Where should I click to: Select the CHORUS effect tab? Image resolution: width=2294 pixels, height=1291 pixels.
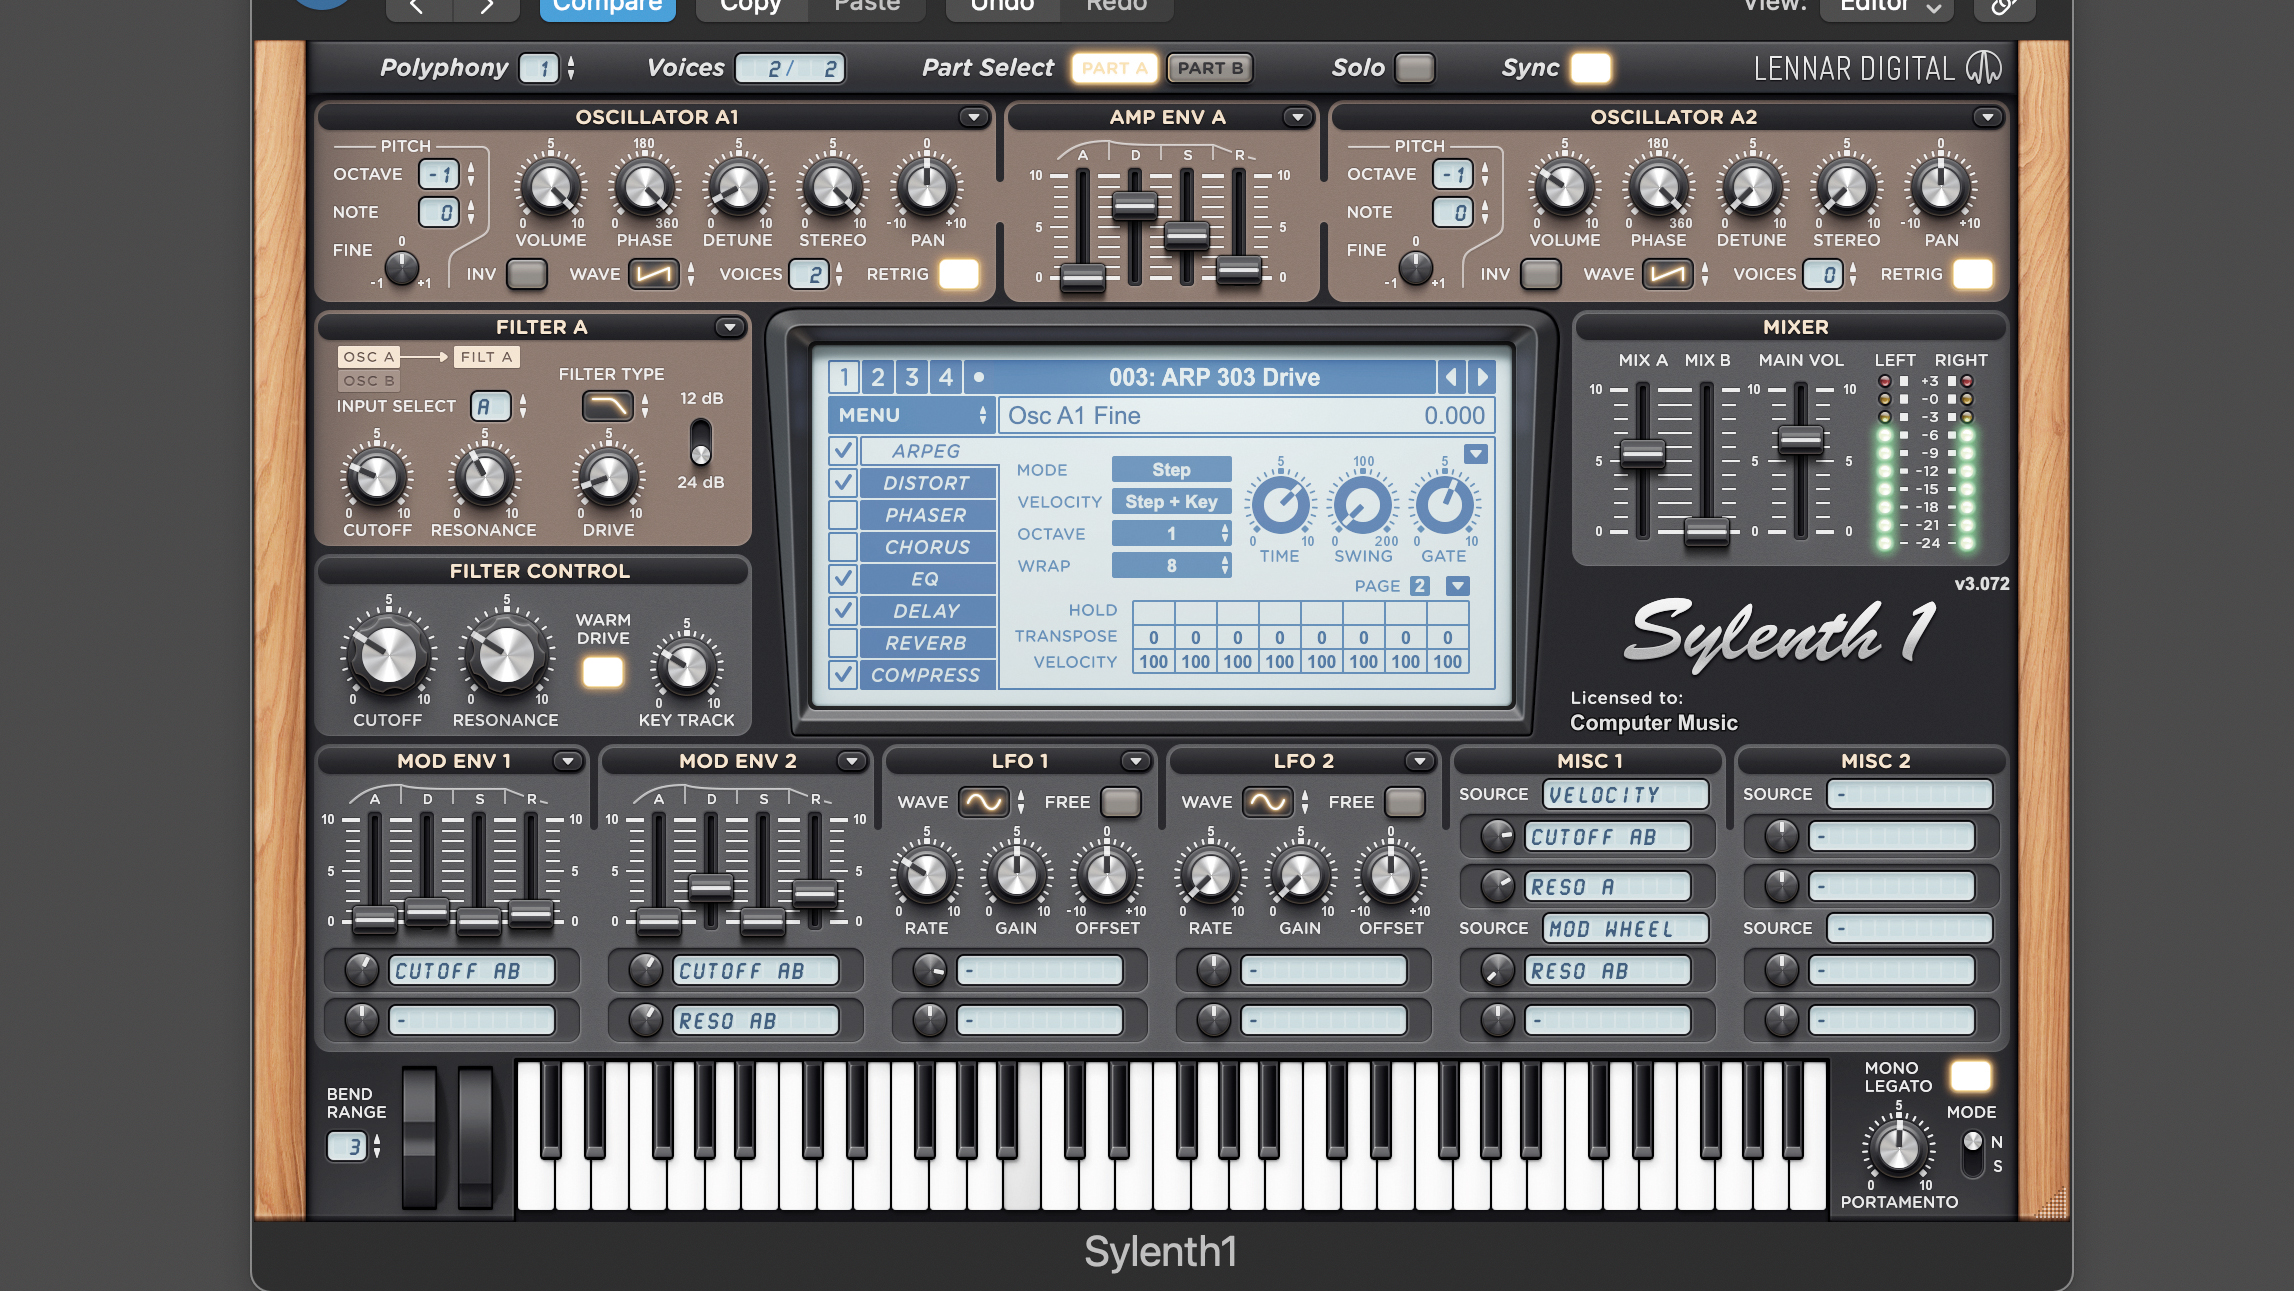tap(927, 547)
